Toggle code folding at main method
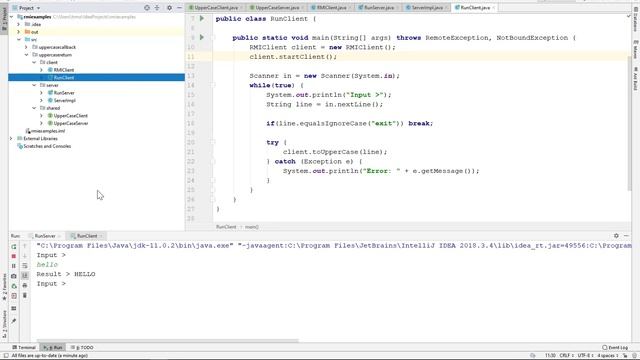Image resolution: width=640 pixels, height=360 pixels. tap(213, 38)
